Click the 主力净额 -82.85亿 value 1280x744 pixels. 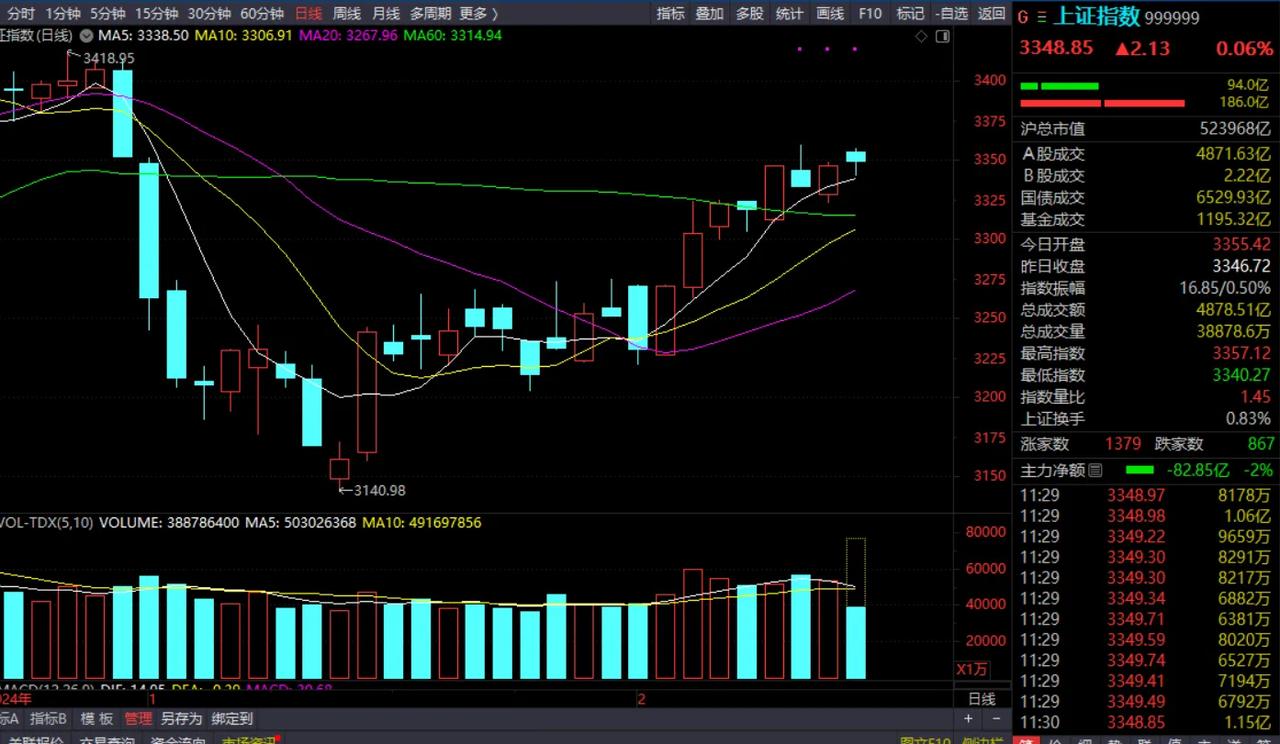tap(1197, 470)
